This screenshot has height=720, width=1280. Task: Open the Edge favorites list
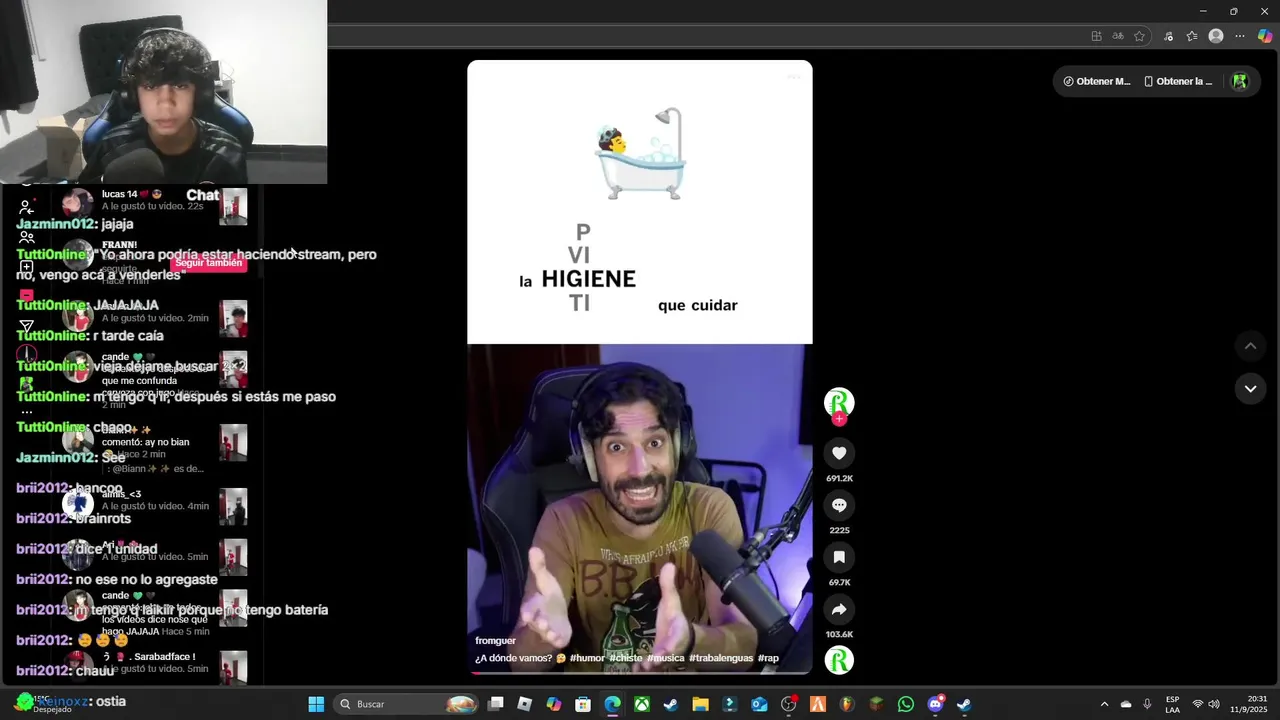pos(1192,36)
